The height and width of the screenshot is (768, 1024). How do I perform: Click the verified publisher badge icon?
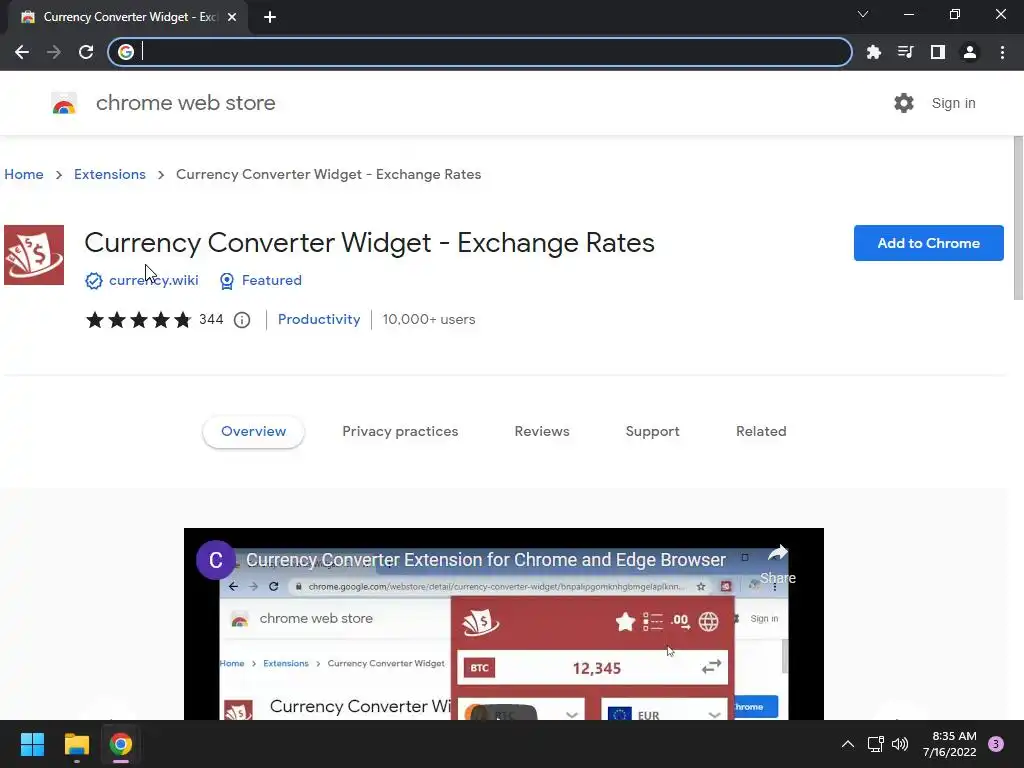point(94,281)
